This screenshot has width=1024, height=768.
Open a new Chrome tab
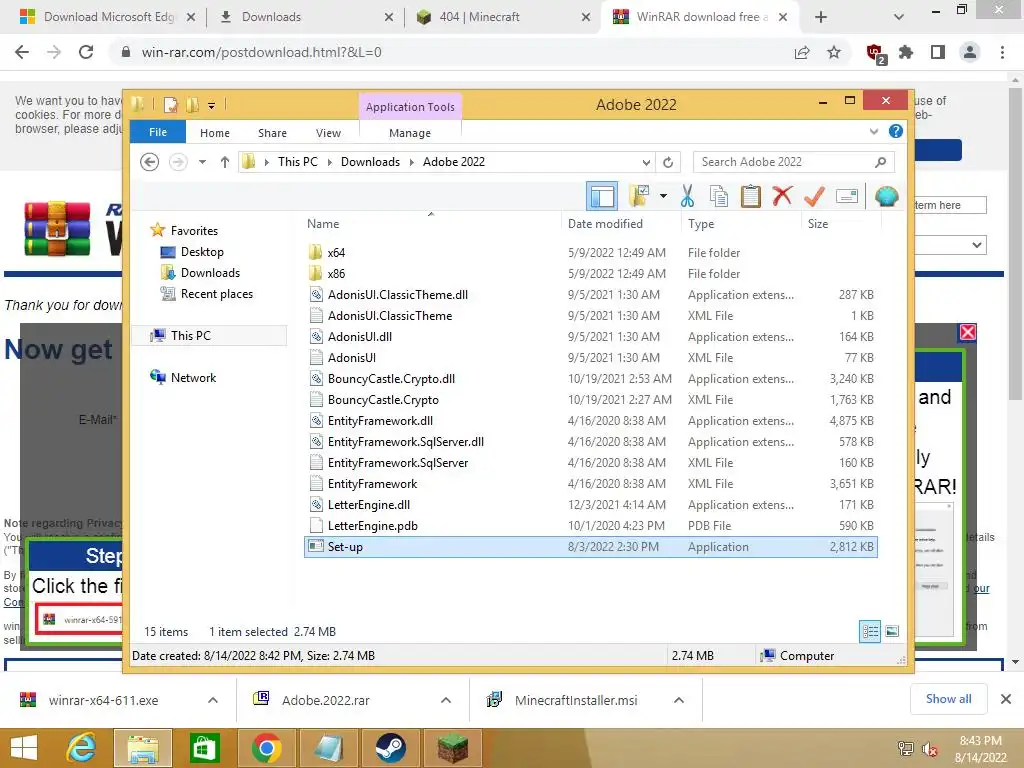point(821,17)
